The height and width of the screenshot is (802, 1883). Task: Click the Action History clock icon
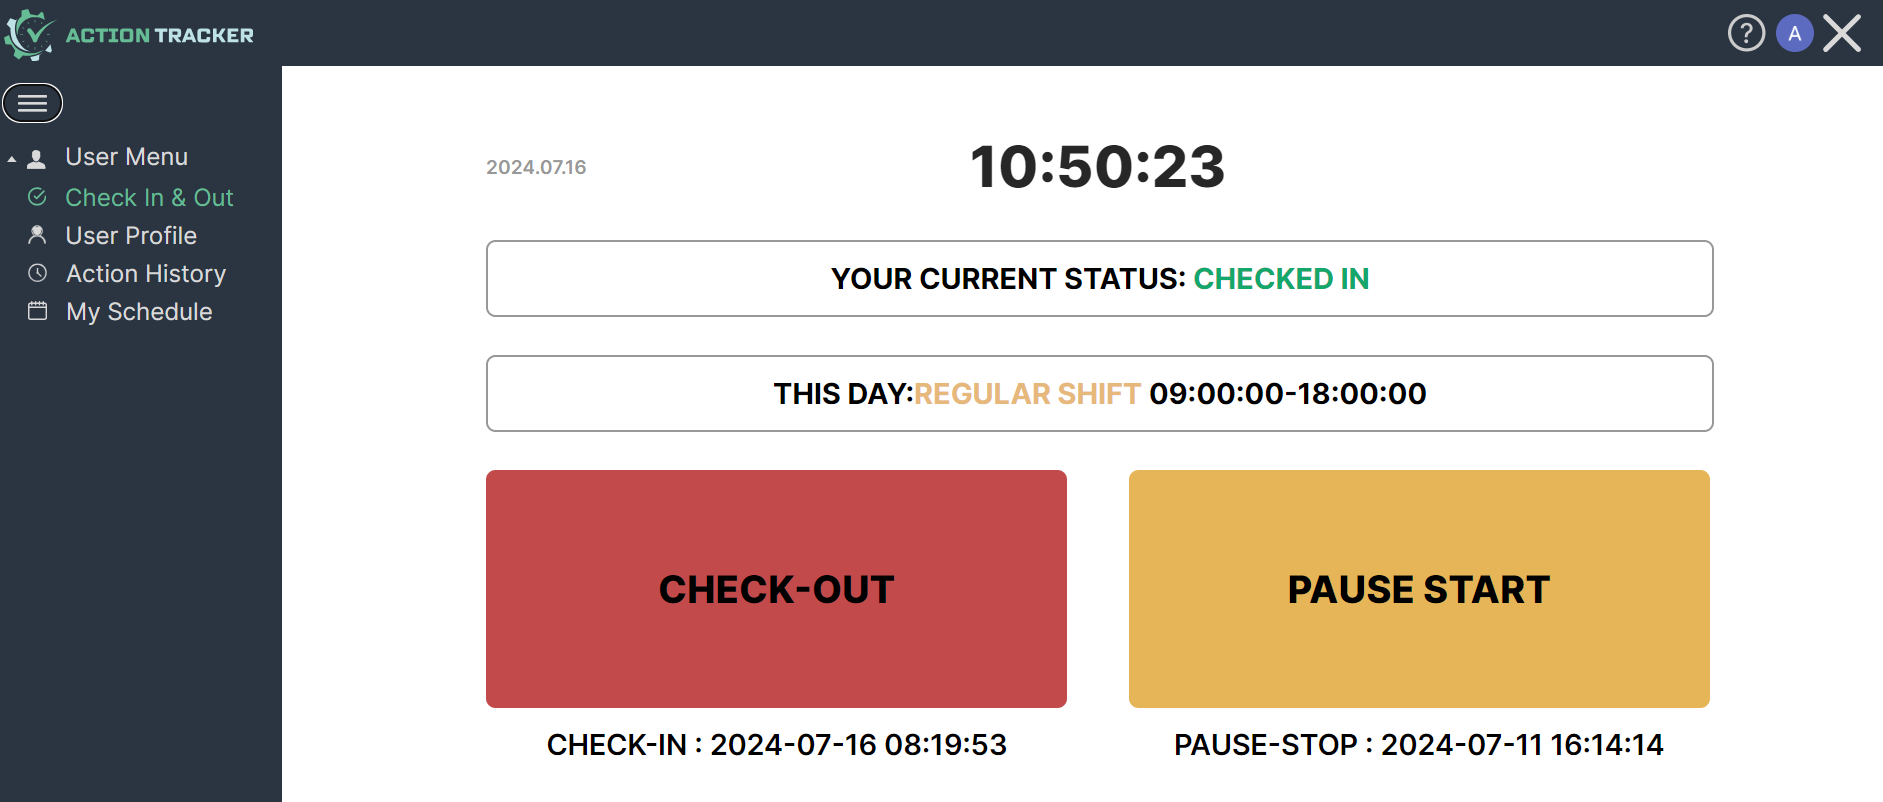[38, 273]
